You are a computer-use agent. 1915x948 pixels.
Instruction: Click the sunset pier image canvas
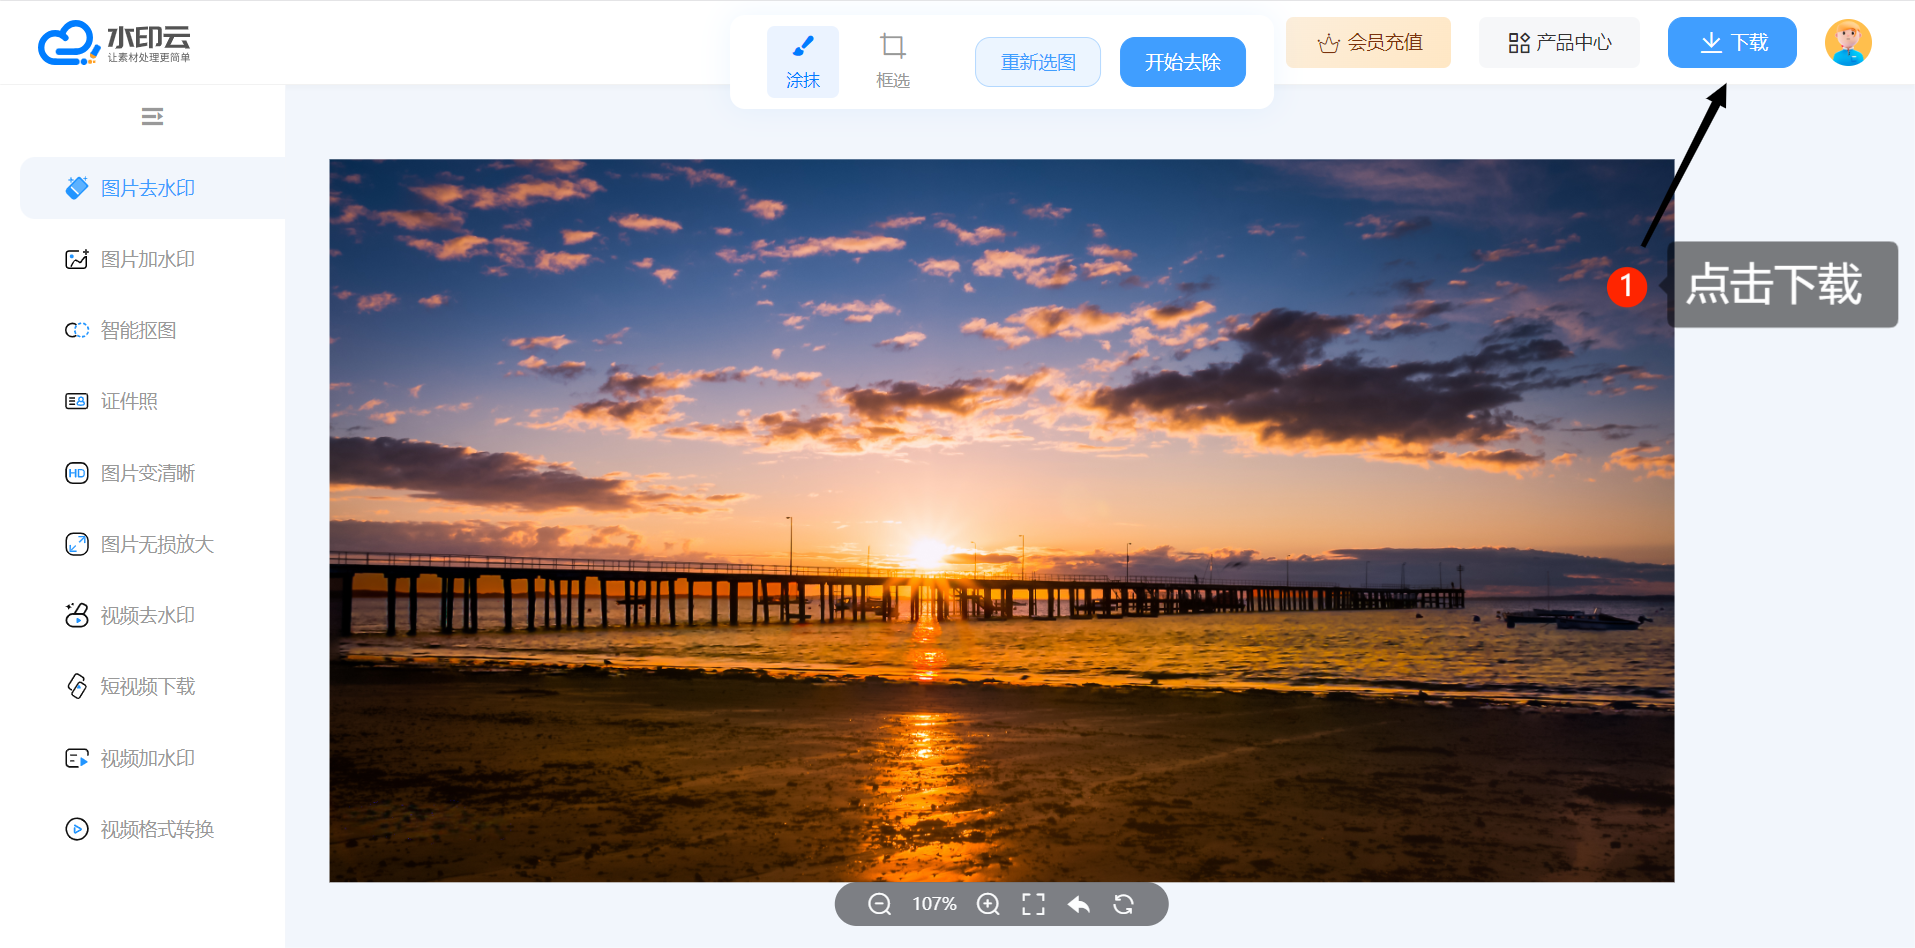click(1000, 520)
